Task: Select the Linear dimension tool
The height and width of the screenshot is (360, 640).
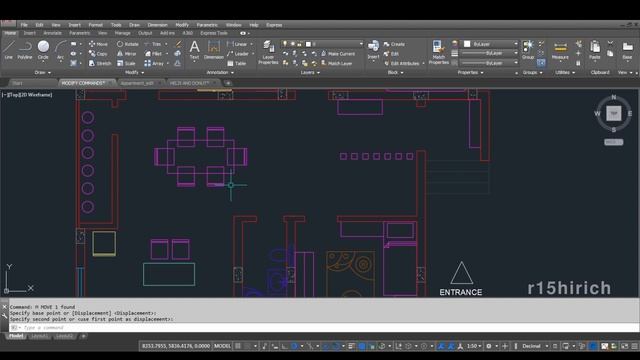Action: 237,44
